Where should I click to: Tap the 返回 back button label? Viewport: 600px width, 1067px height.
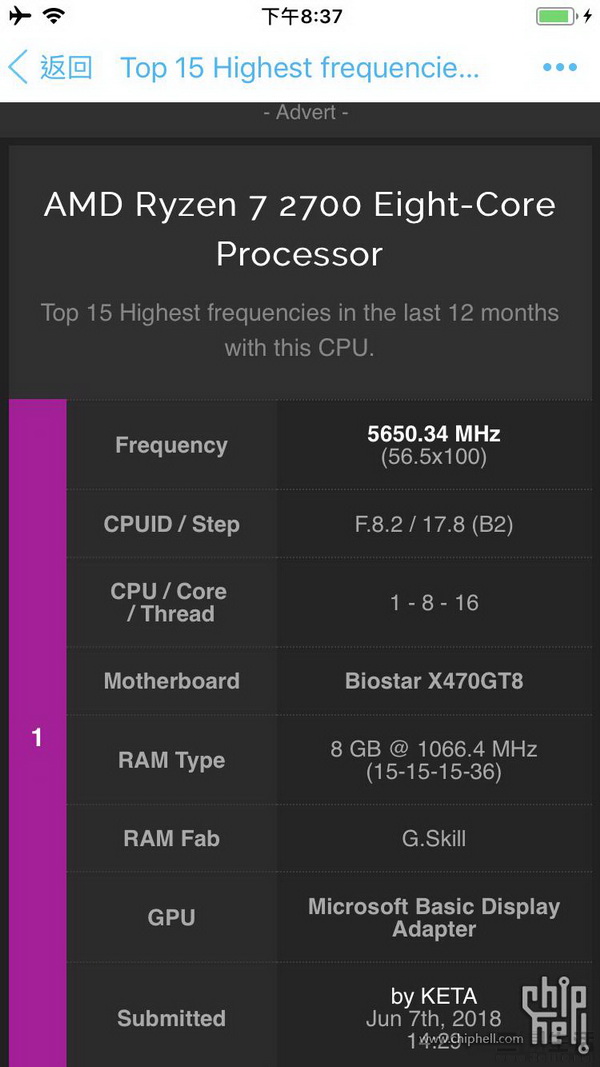click(66, 67)
